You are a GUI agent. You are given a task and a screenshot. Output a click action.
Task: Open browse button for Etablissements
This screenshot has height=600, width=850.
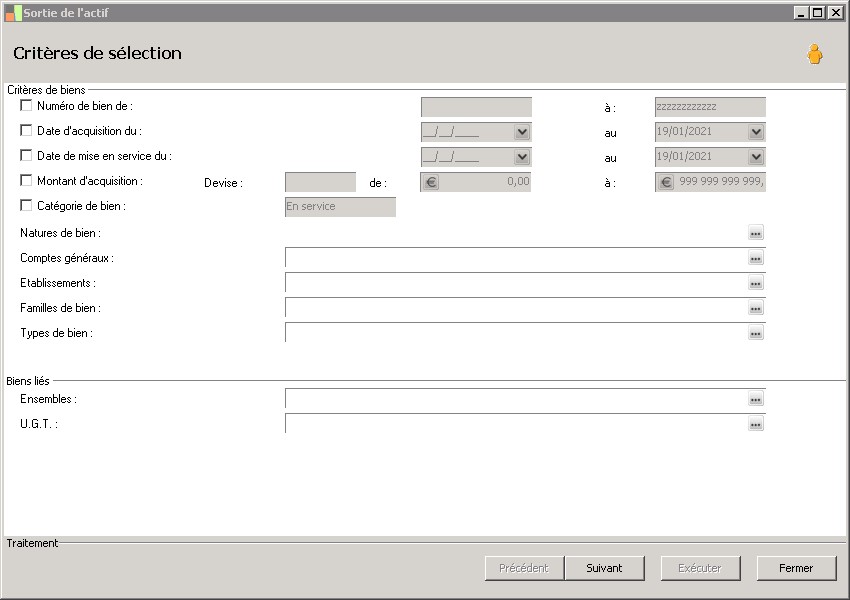756,283
